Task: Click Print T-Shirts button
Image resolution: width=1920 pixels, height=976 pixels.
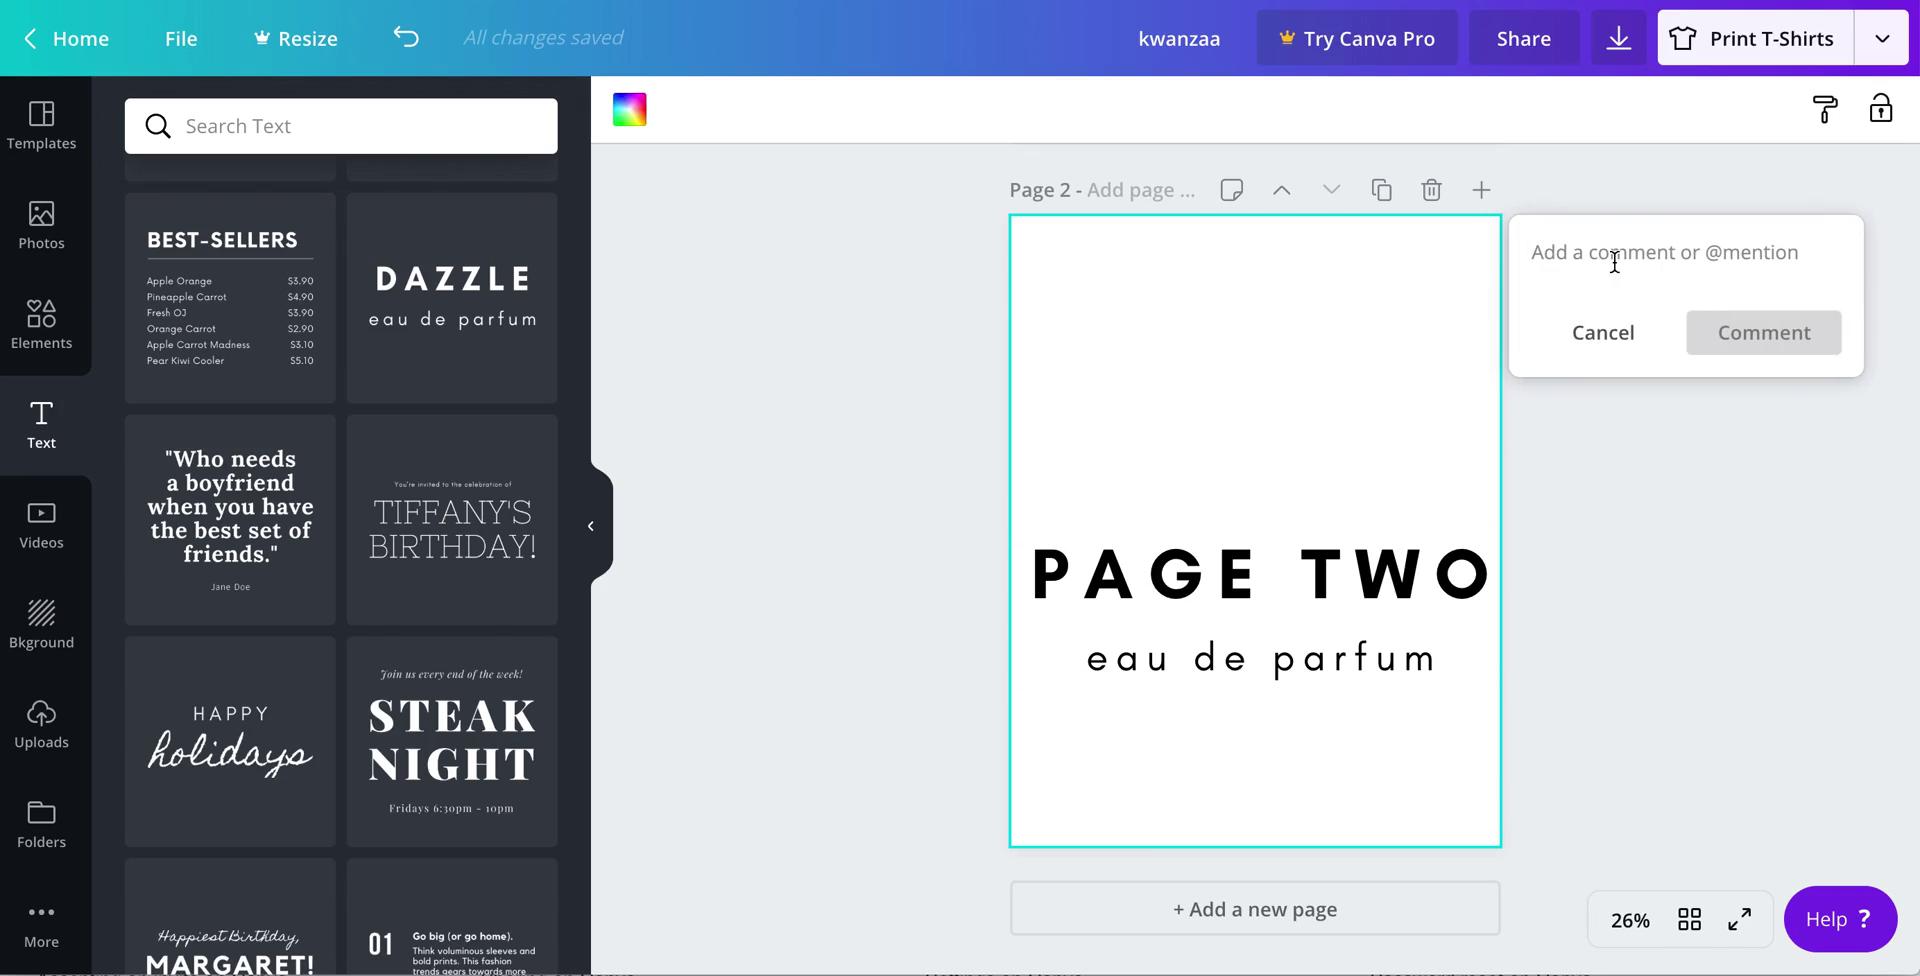Action: [1756, 38]
